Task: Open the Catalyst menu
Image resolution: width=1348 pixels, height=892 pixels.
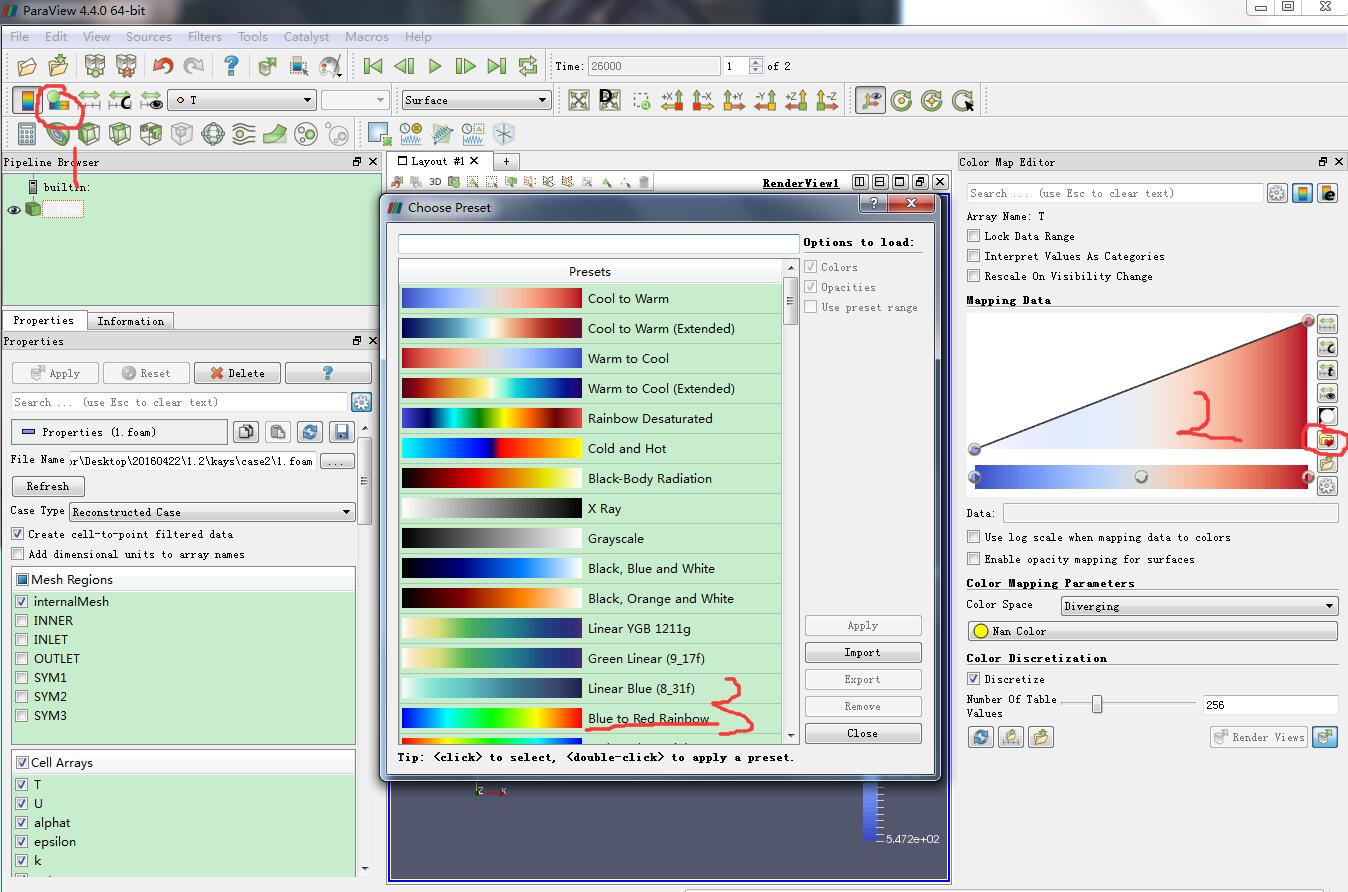Action: [306, 37]
